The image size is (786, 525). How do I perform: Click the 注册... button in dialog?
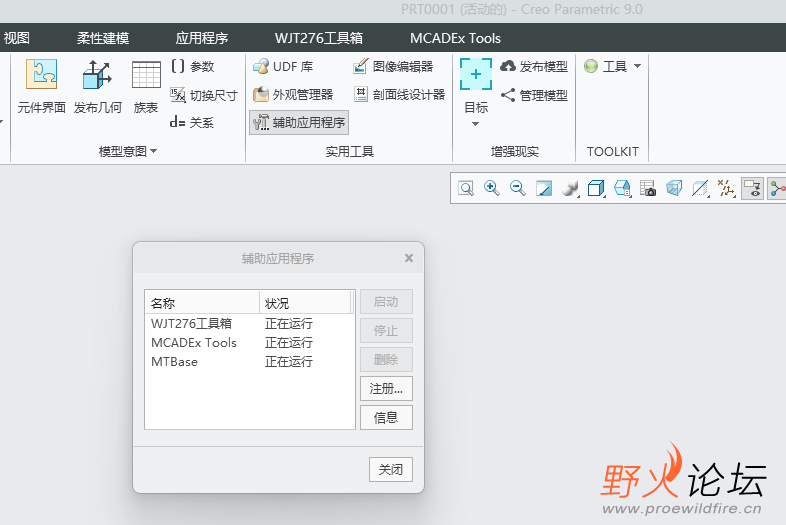pos(386,389)
